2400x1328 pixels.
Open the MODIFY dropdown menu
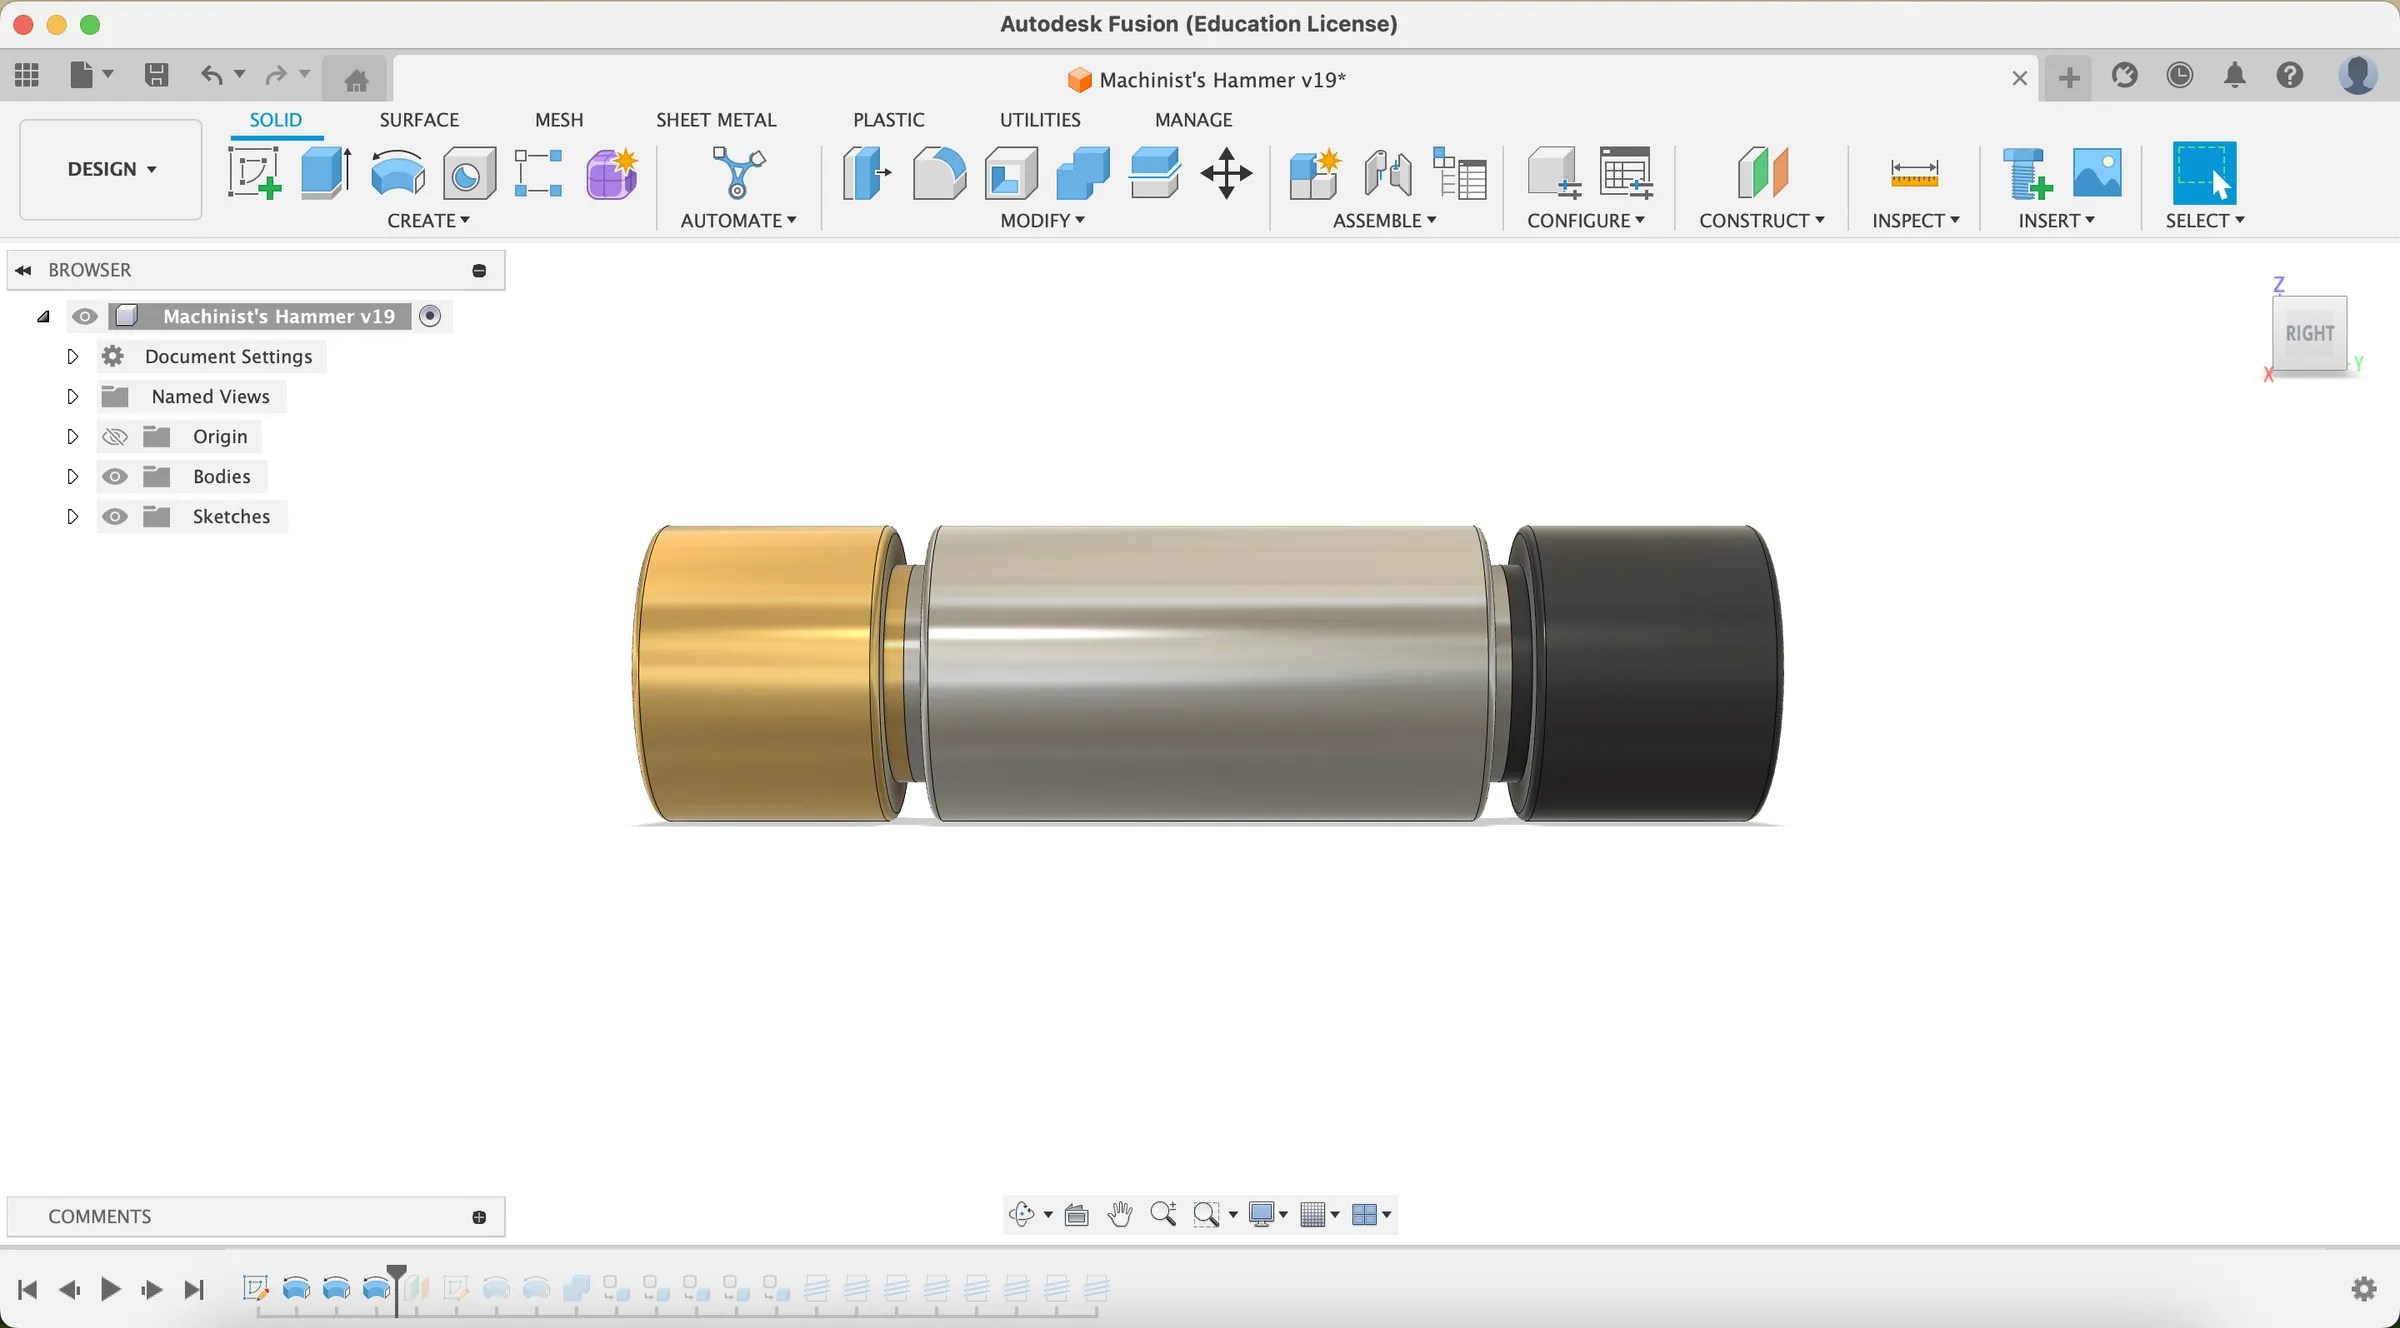1040,221
